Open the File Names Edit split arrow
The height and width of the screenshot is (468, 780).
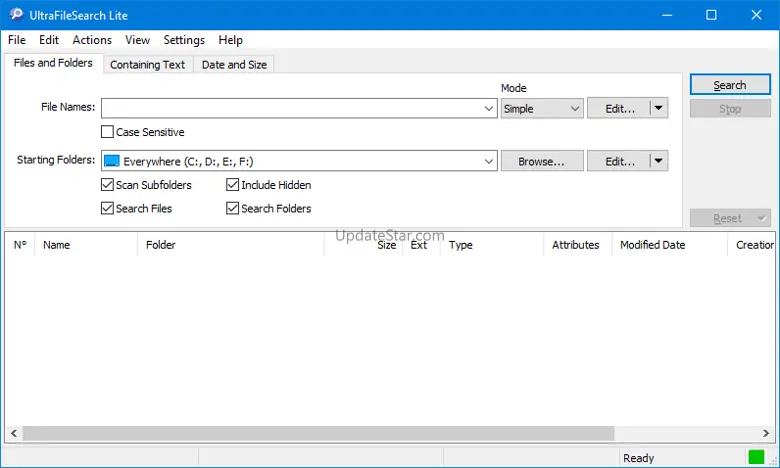pyautogui.click(x=657, y=108)
